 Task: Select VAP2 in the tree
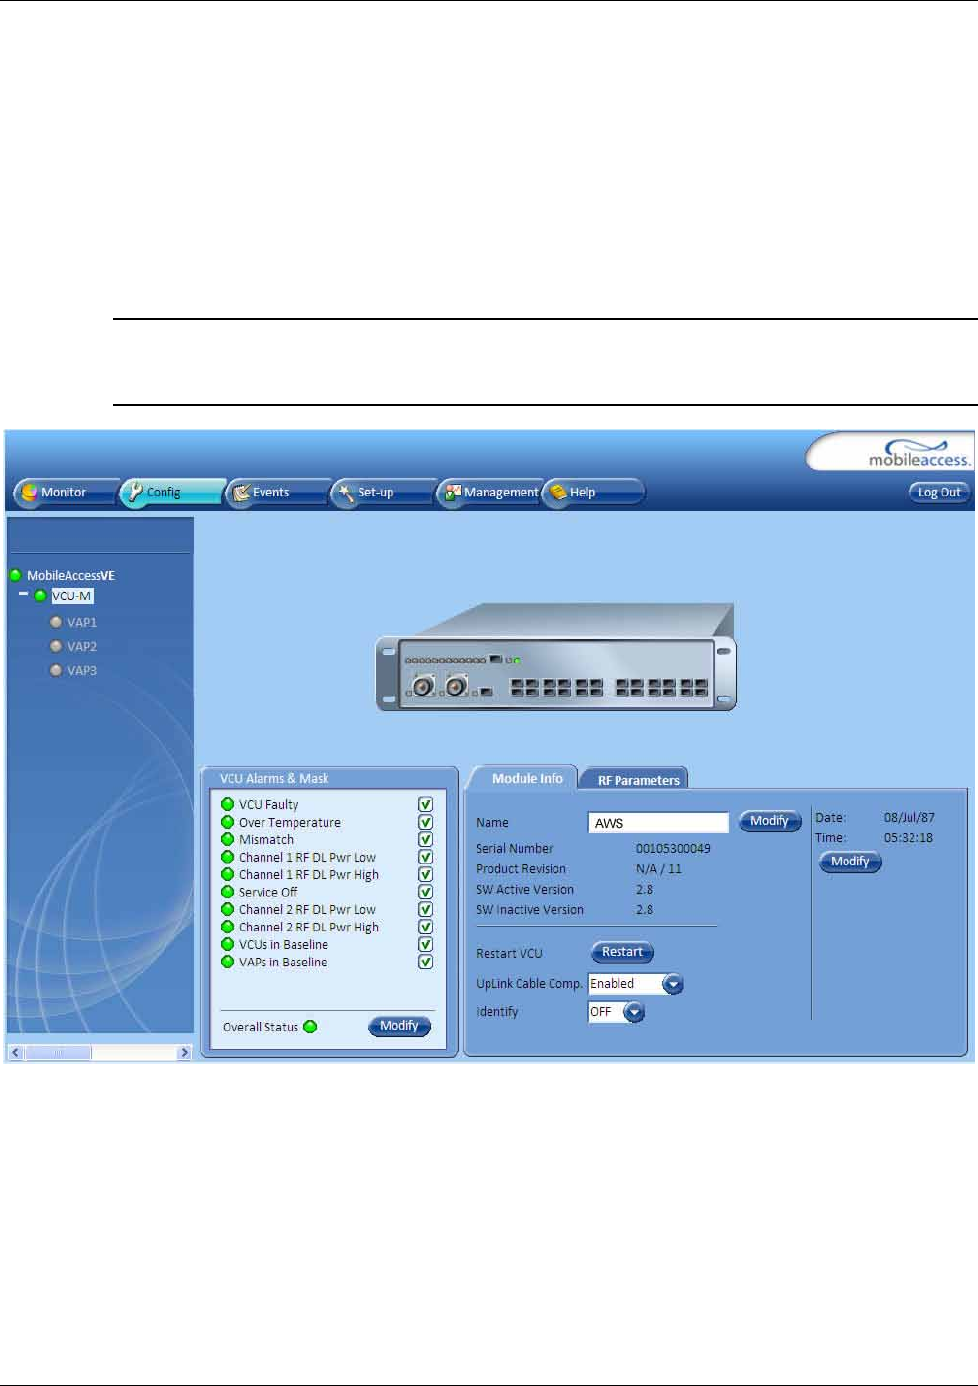point(82,646)
